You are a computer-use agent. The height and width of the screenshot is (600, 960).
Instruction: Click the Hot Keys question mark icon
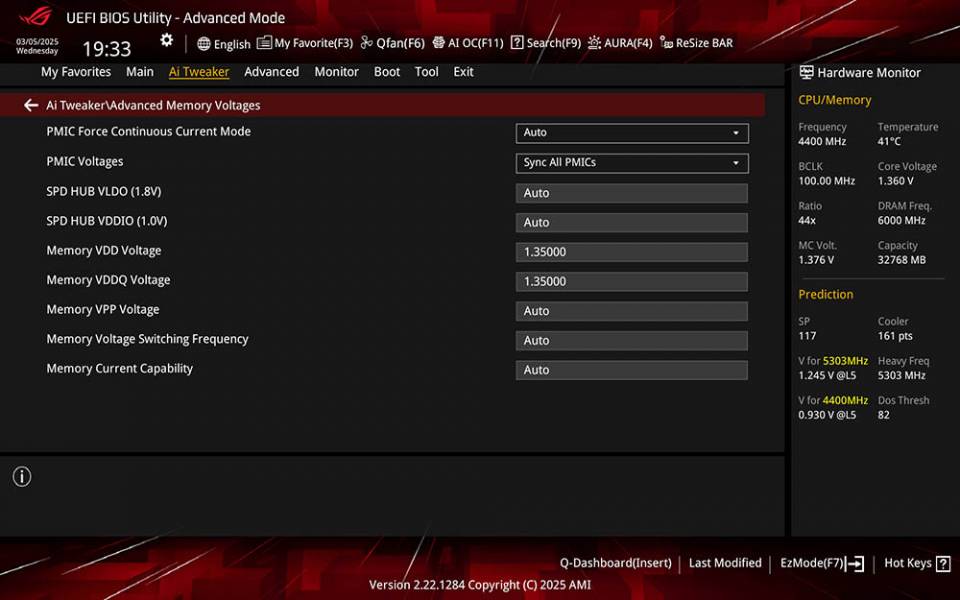(943, 563)
